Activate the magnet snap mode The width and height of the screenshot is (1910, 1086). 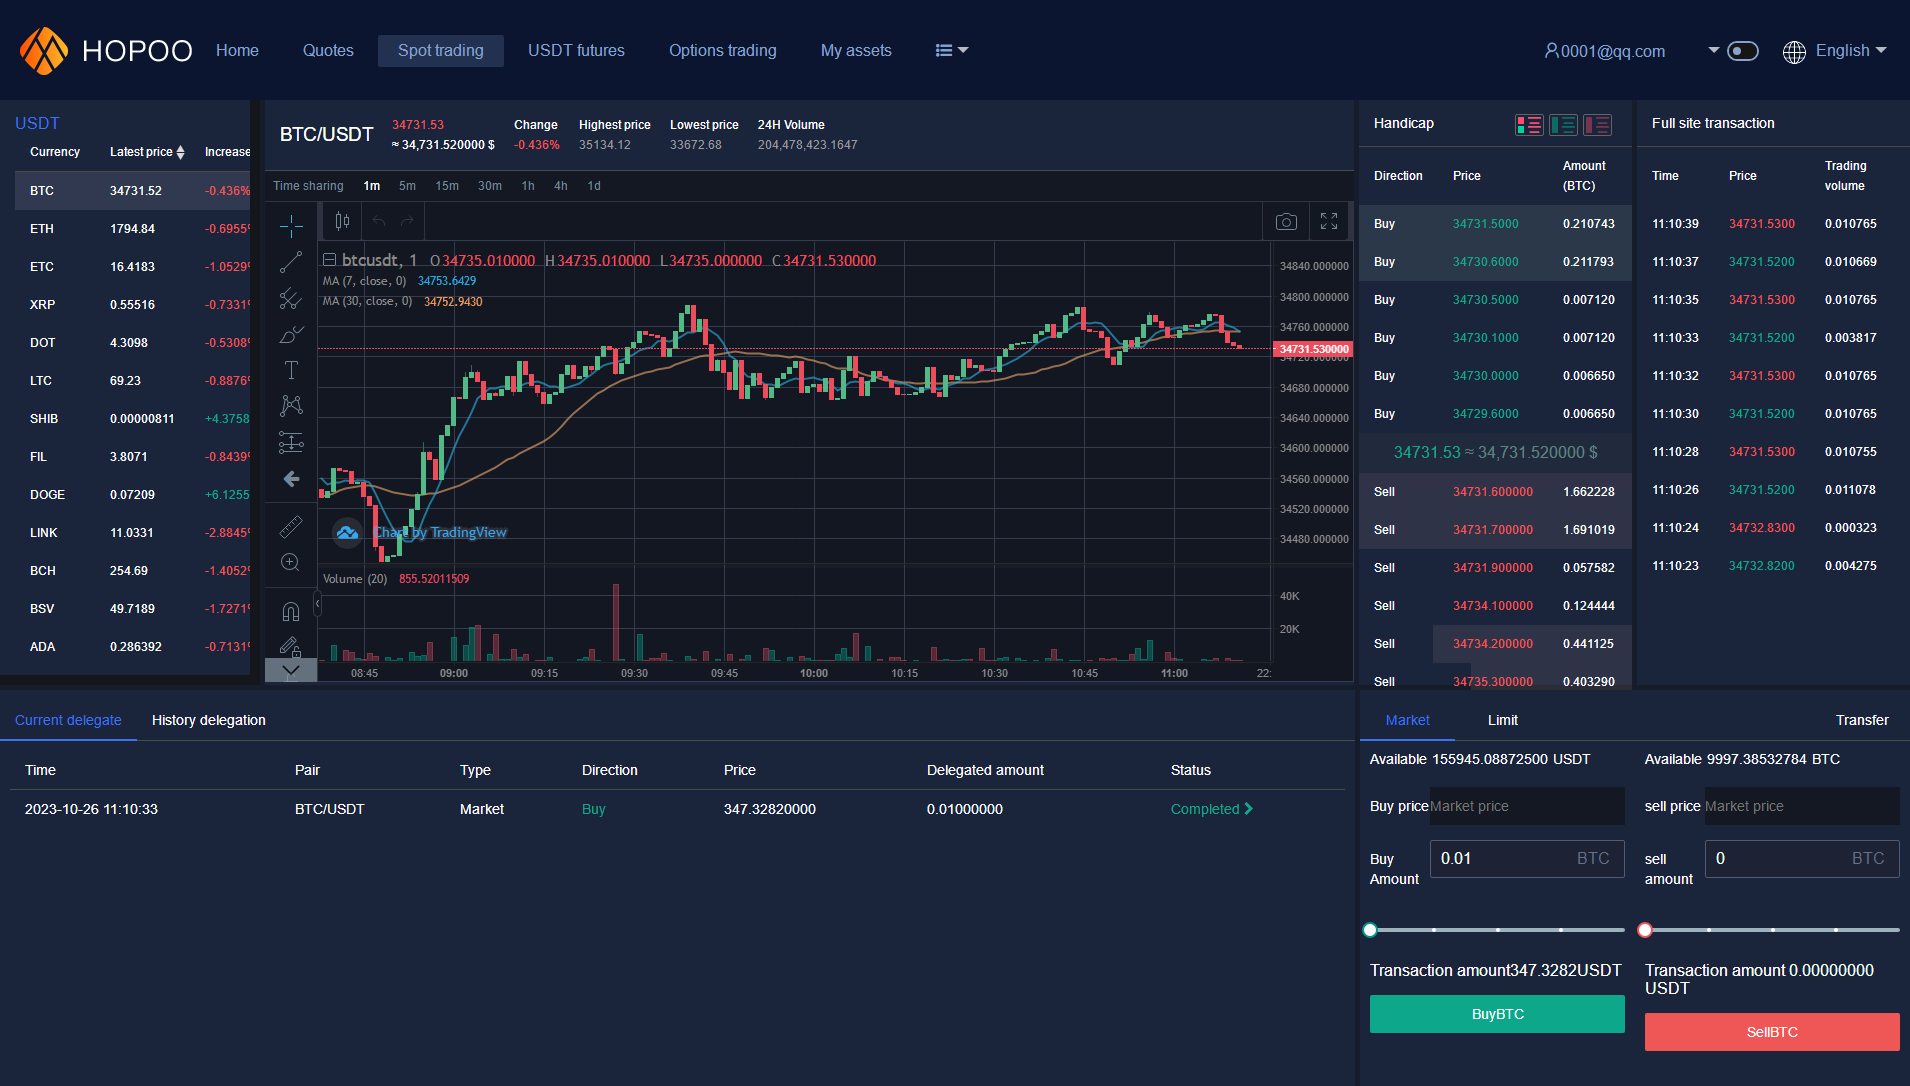coord(291,611)
